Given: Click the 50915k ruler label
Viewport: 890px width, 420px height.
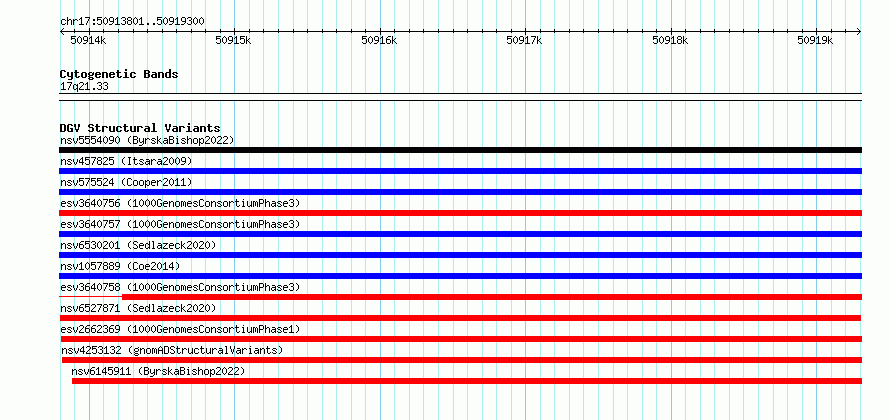Looking at the screenshot, I should point(233,40).
